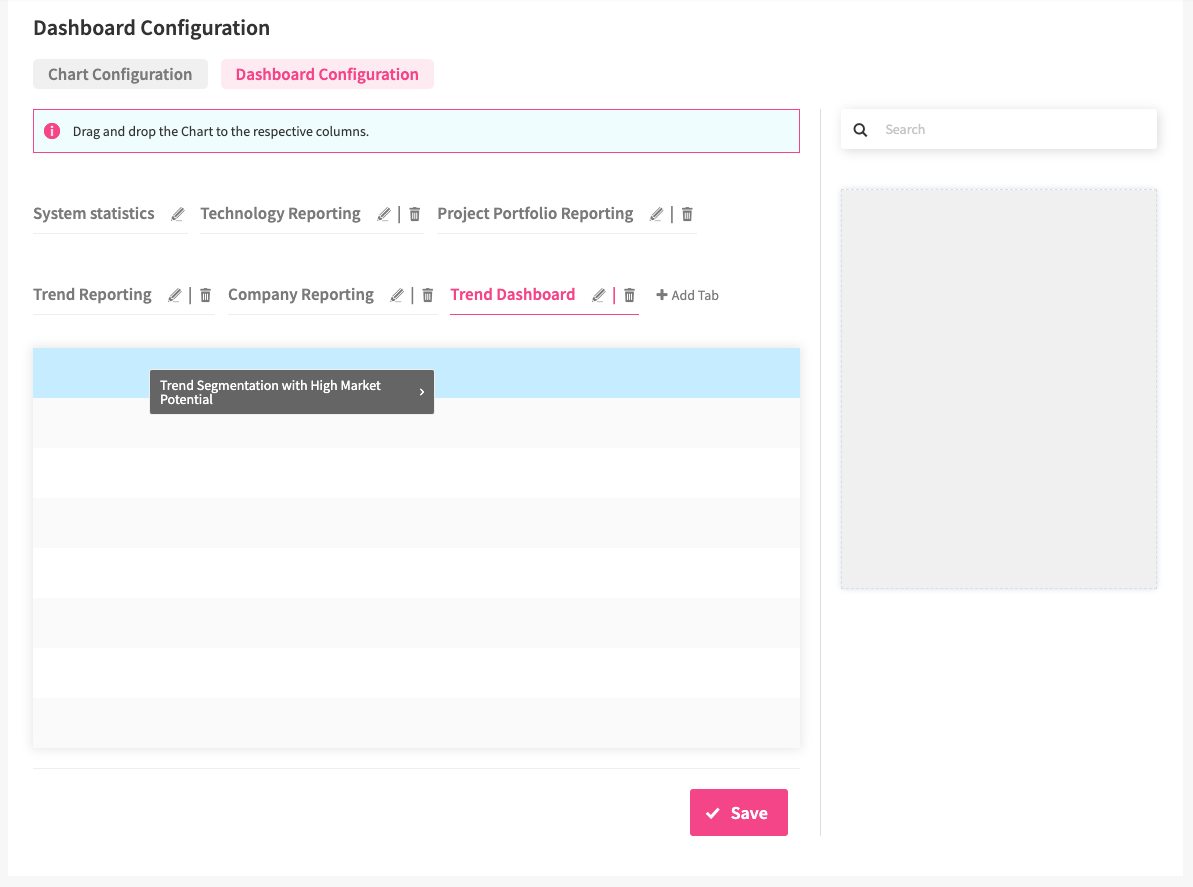1193x887 pixels.
Task: Edit the Trend Dashboard tab name
Action: point(599,295)
